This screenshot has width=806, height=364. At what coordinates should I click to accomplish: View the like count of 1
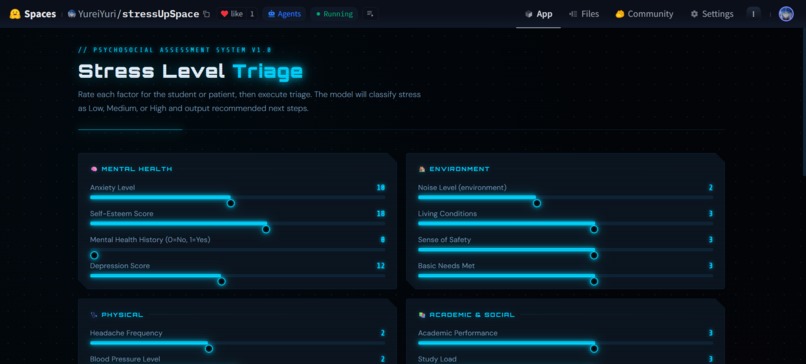(252, 14)
